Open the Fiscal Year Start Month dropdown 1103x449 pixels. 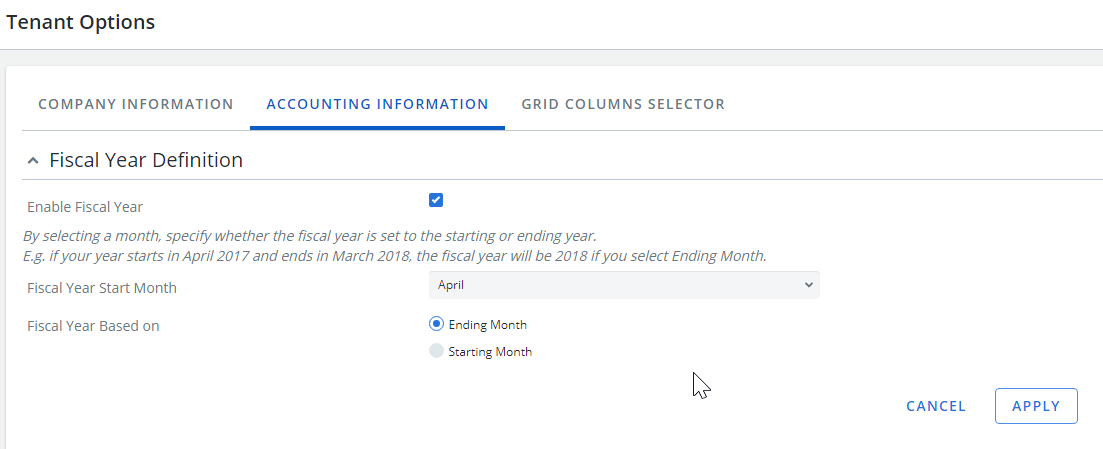pyautogui.click(x=624, y=285)
